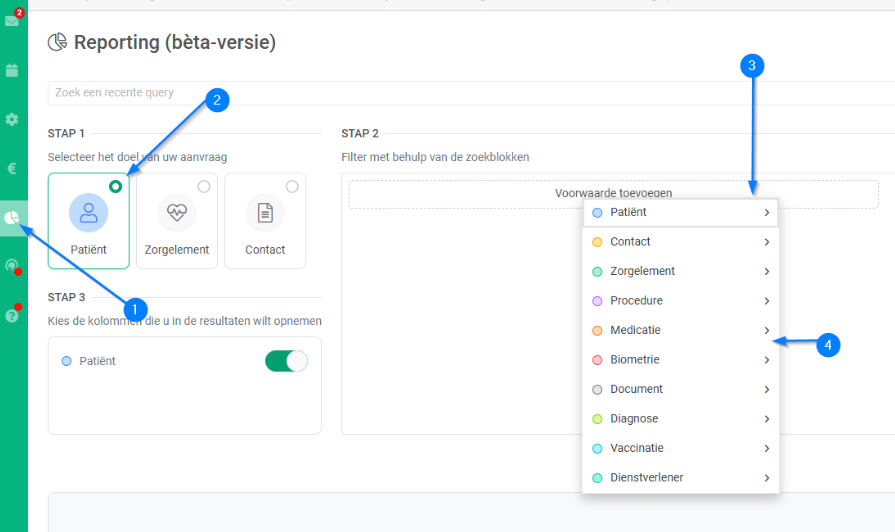Choose Diagnose from the condition menu
This screenshot has width=895, height=532.
[x=634, y=419]
